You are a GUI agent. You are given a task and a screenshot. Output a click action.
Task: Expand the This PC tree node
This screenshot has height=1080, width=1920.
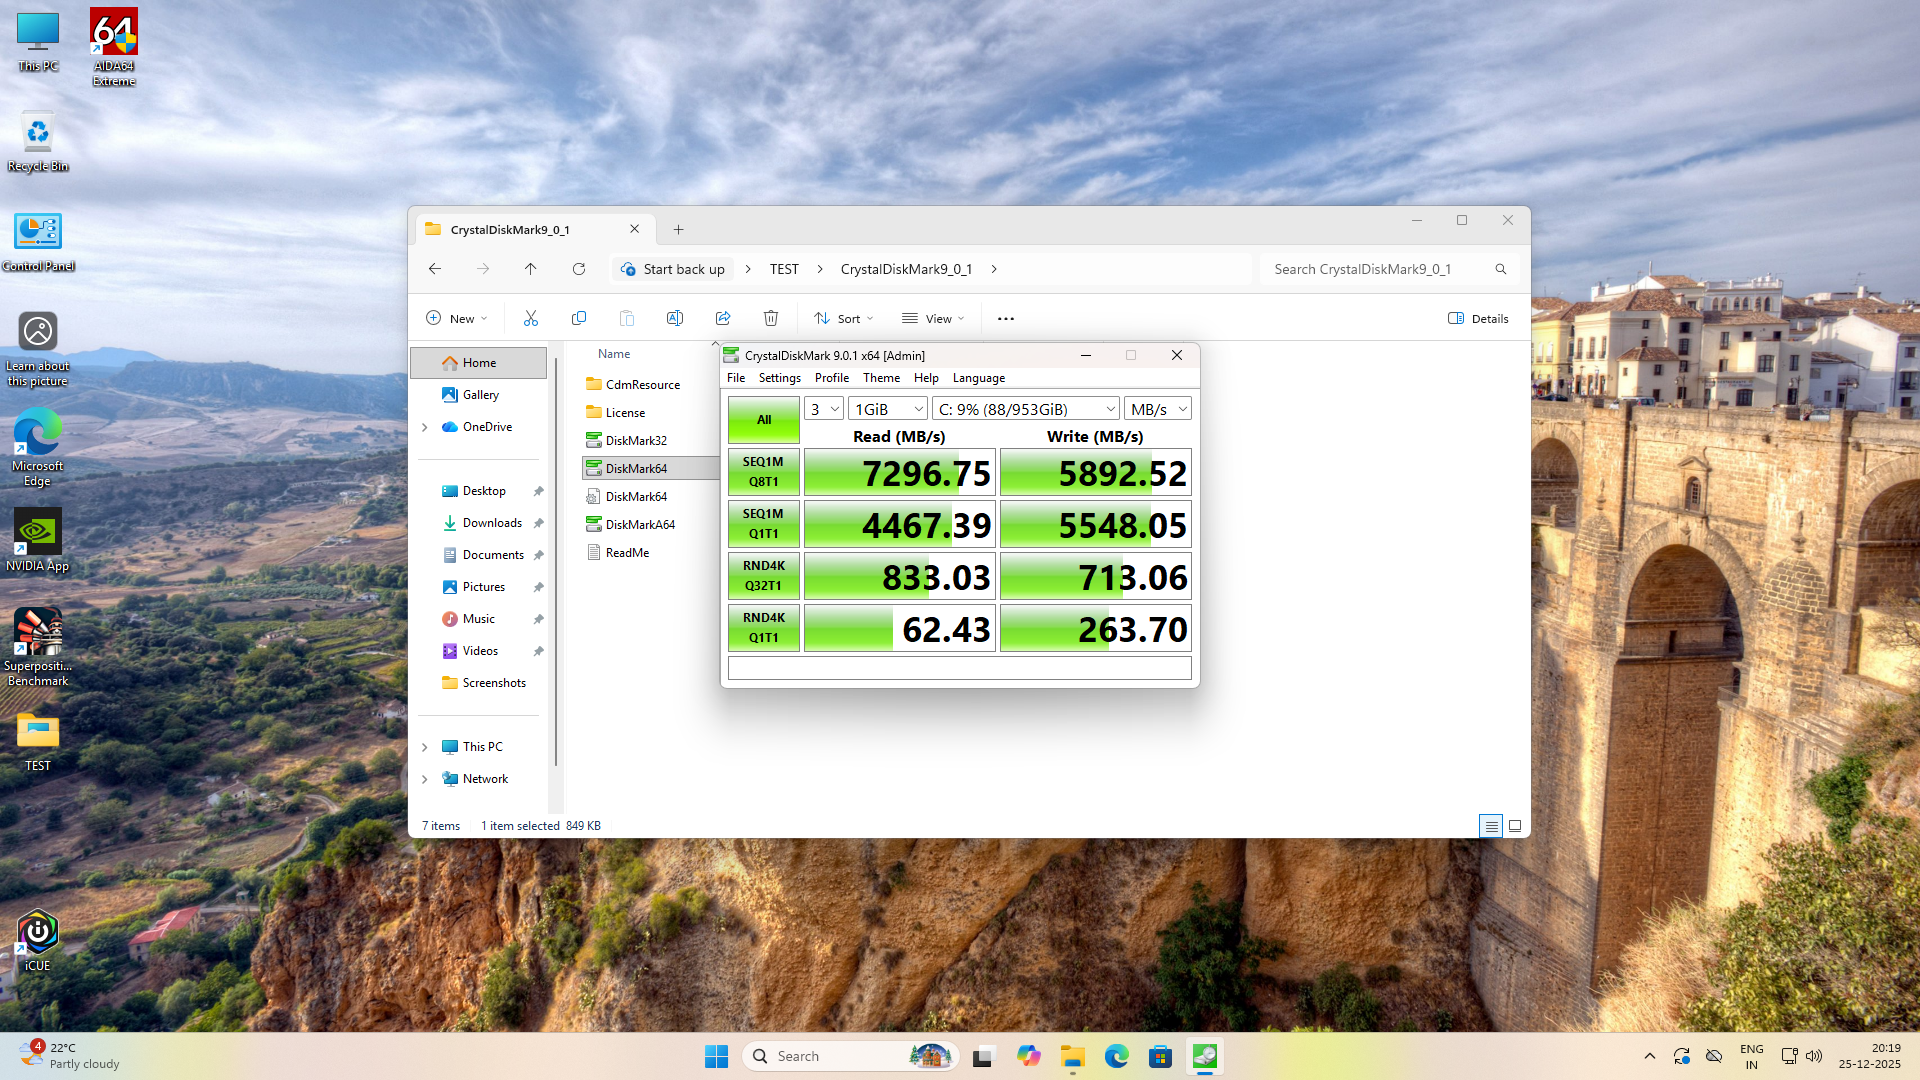pyautogui.click(x=425, y=747)
